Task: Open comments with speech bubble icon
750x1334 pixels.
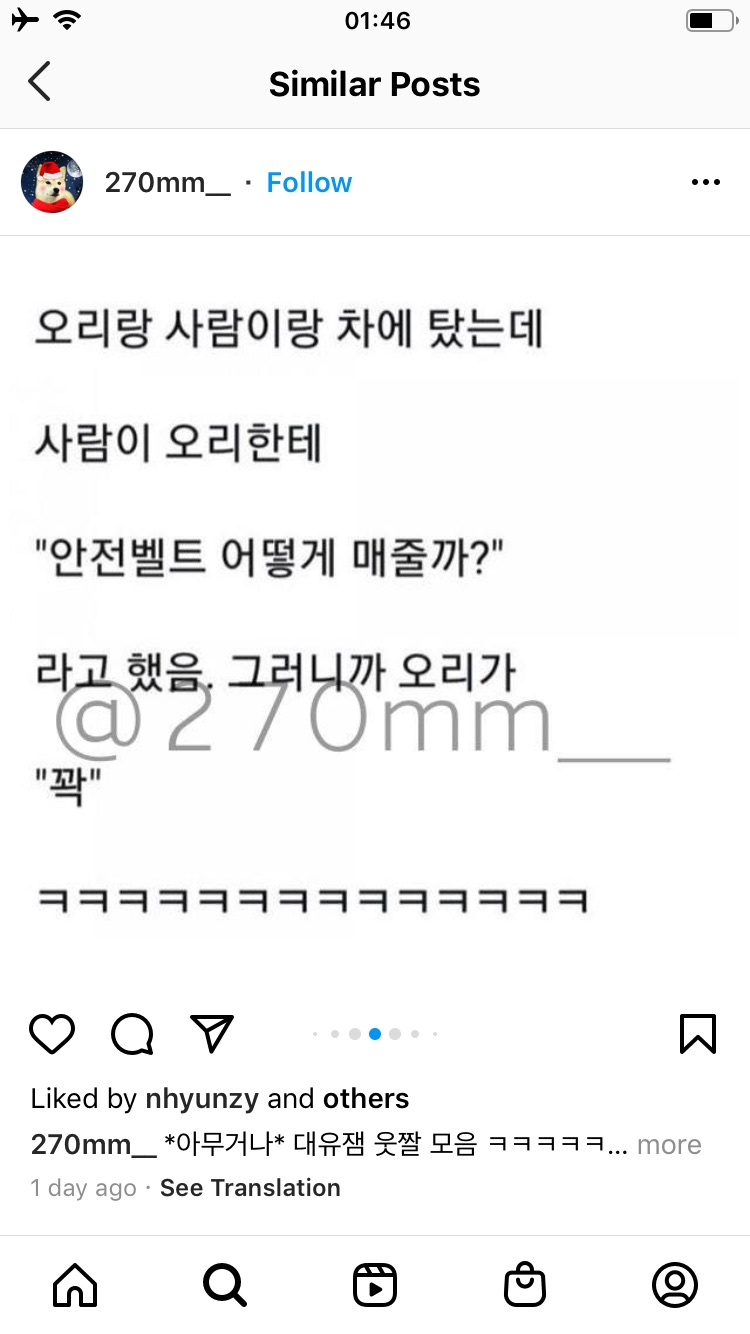Action: [132, 1034]
